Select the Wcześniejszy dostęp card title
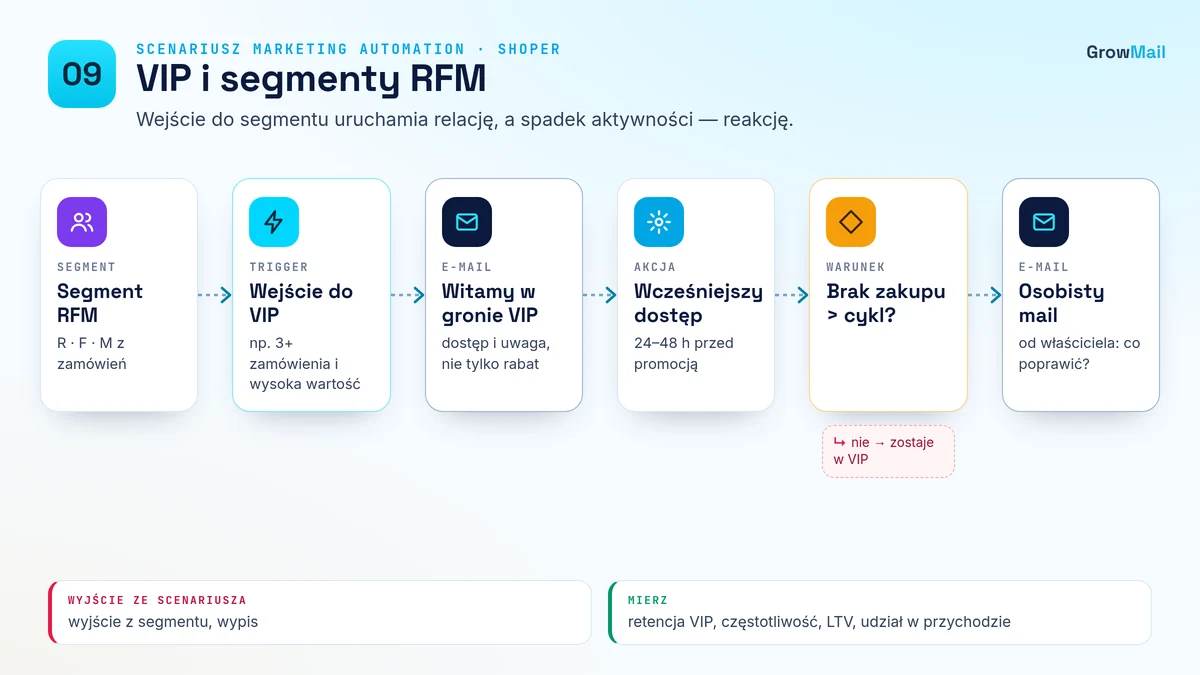 [x=698, y=303]
